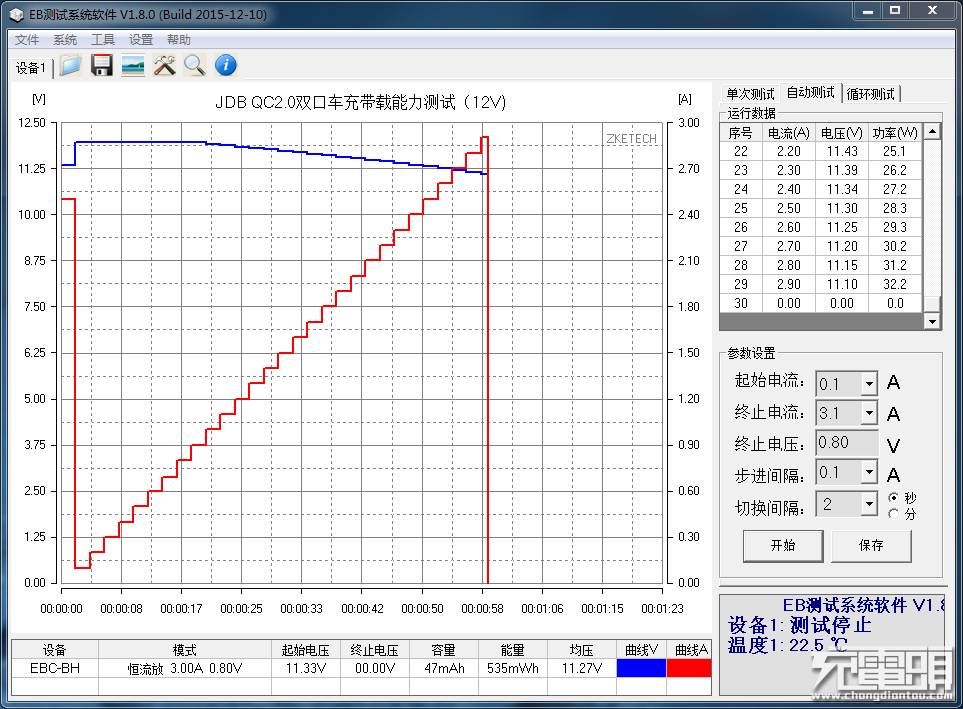Save chart image with the picture icon
This screenshot has height=709, width=963.
(x=133, y=65)
